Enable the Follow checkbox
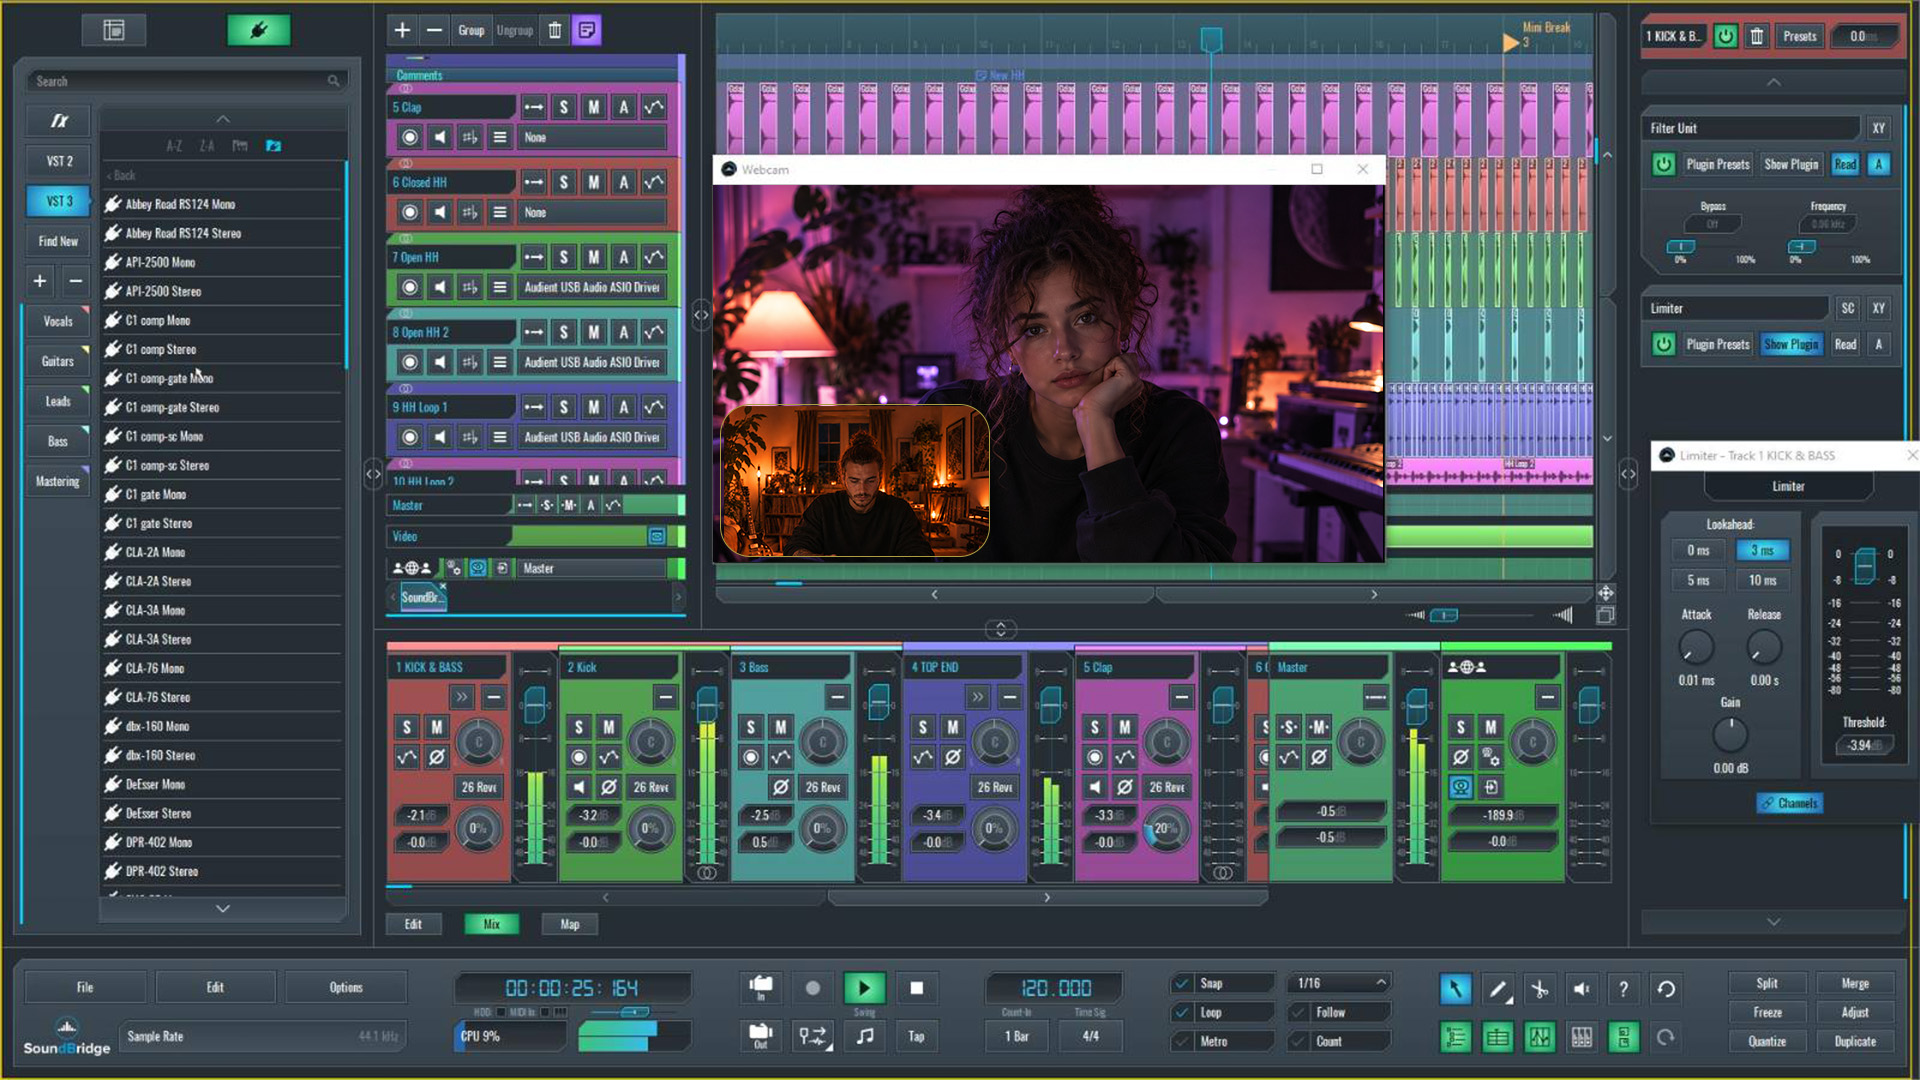The height and width of the screenshot is (1080, 1920). (1299, 1013)
